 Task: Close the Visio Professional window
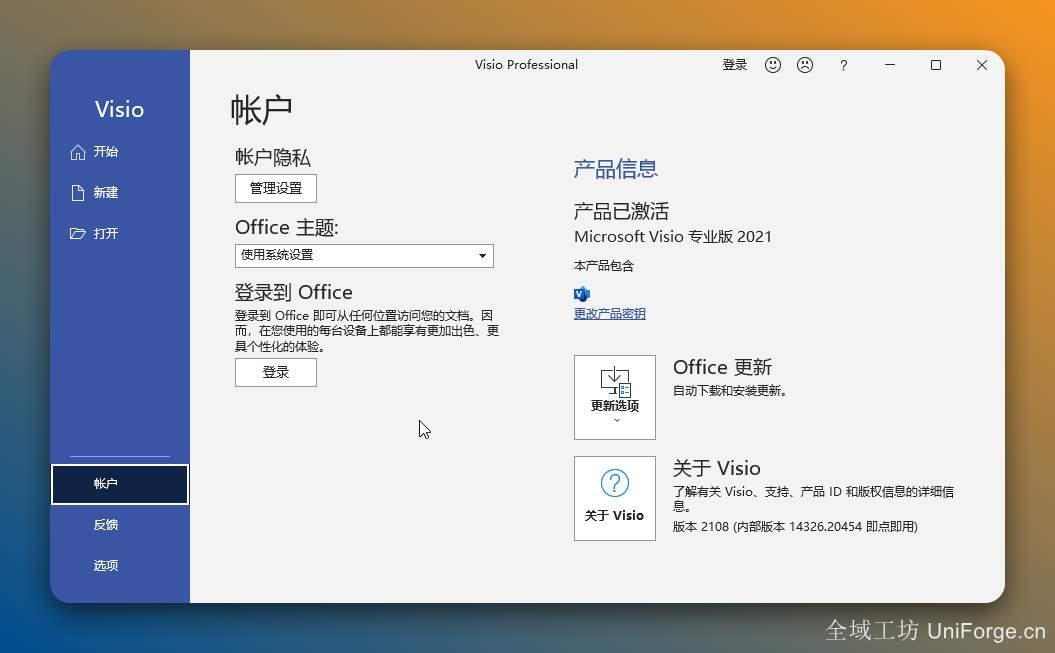tap(982, 65)
